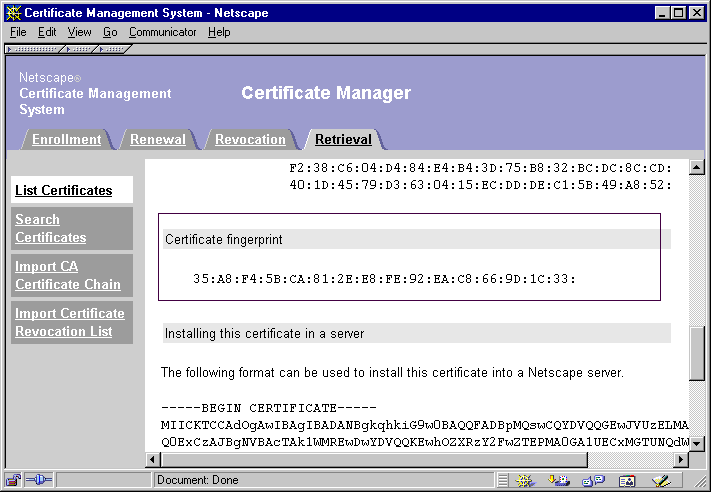The image size is (711, 492).
Task: Open the Address Book icon
Action: click(627, 480)
